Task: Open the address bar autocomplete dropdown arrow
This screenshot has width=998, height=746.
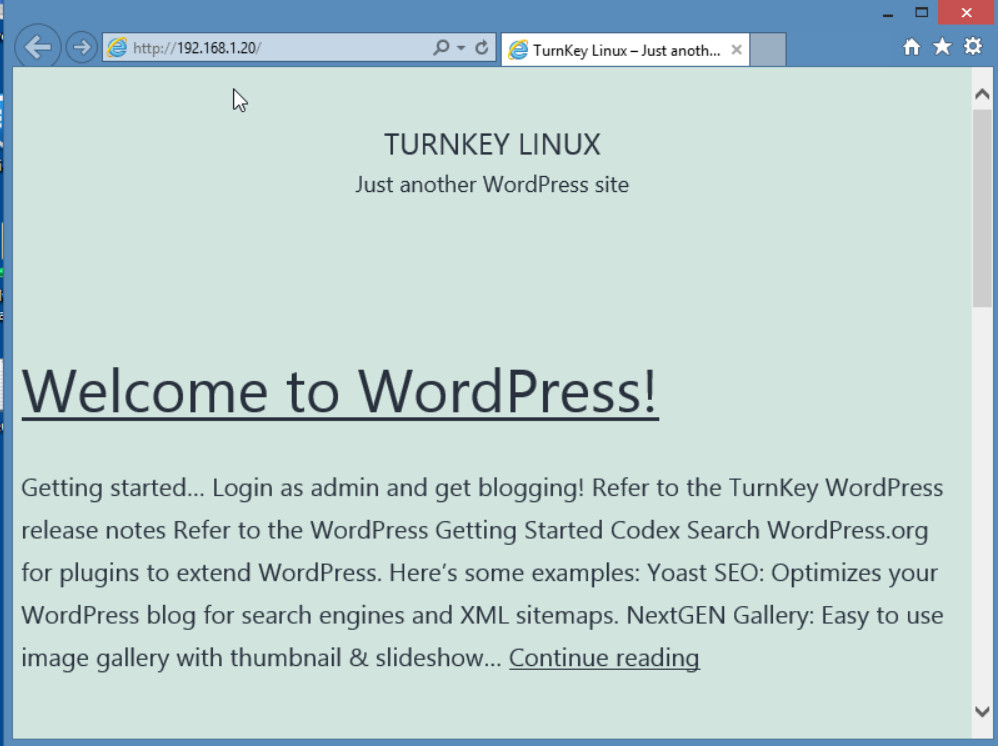Action: pos(461,48)
